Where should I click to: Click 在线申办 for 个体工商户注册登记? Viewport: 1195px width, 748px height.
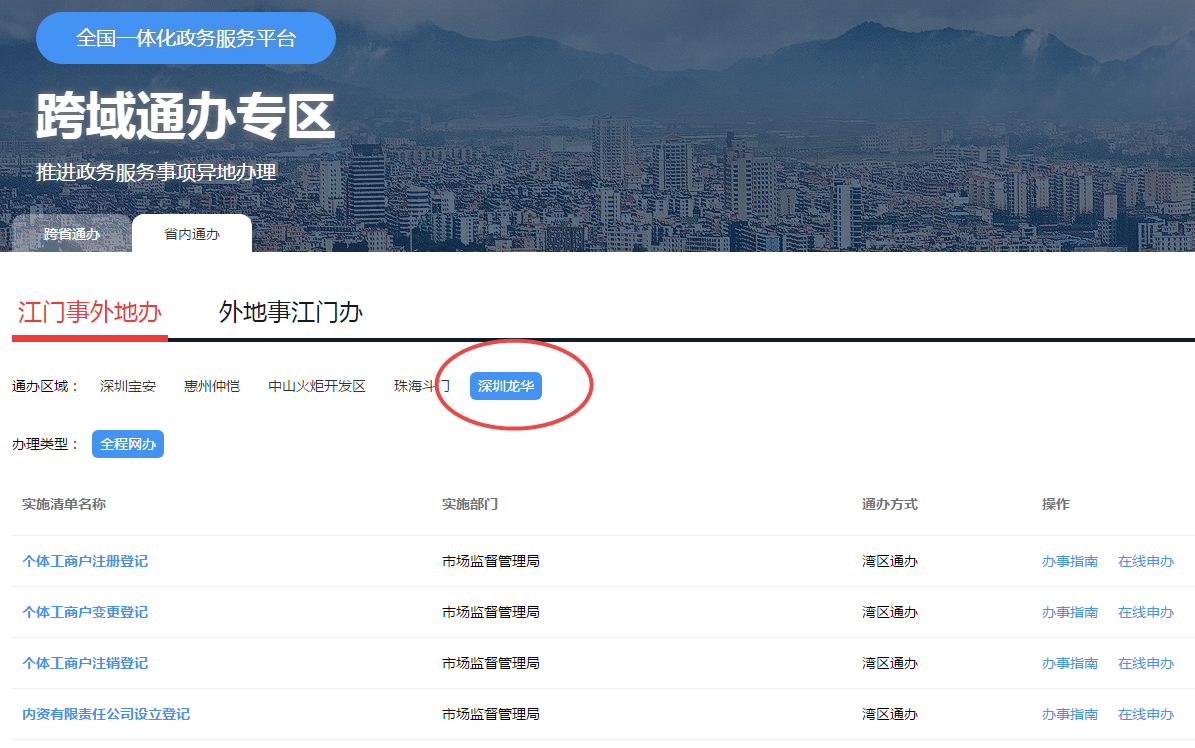1146,561
